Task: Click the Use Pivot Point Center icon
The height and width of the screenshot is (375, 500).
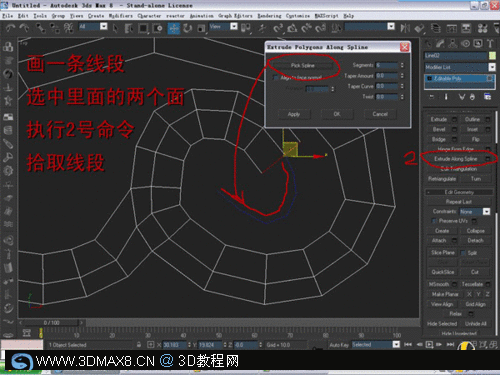Action: (x=246, y=28)
